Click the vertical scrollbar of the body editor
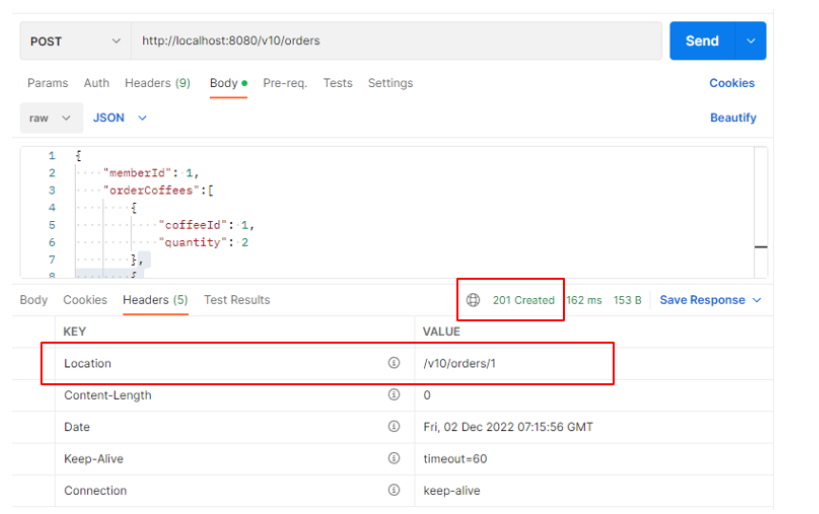 click(x=761, y=212)
